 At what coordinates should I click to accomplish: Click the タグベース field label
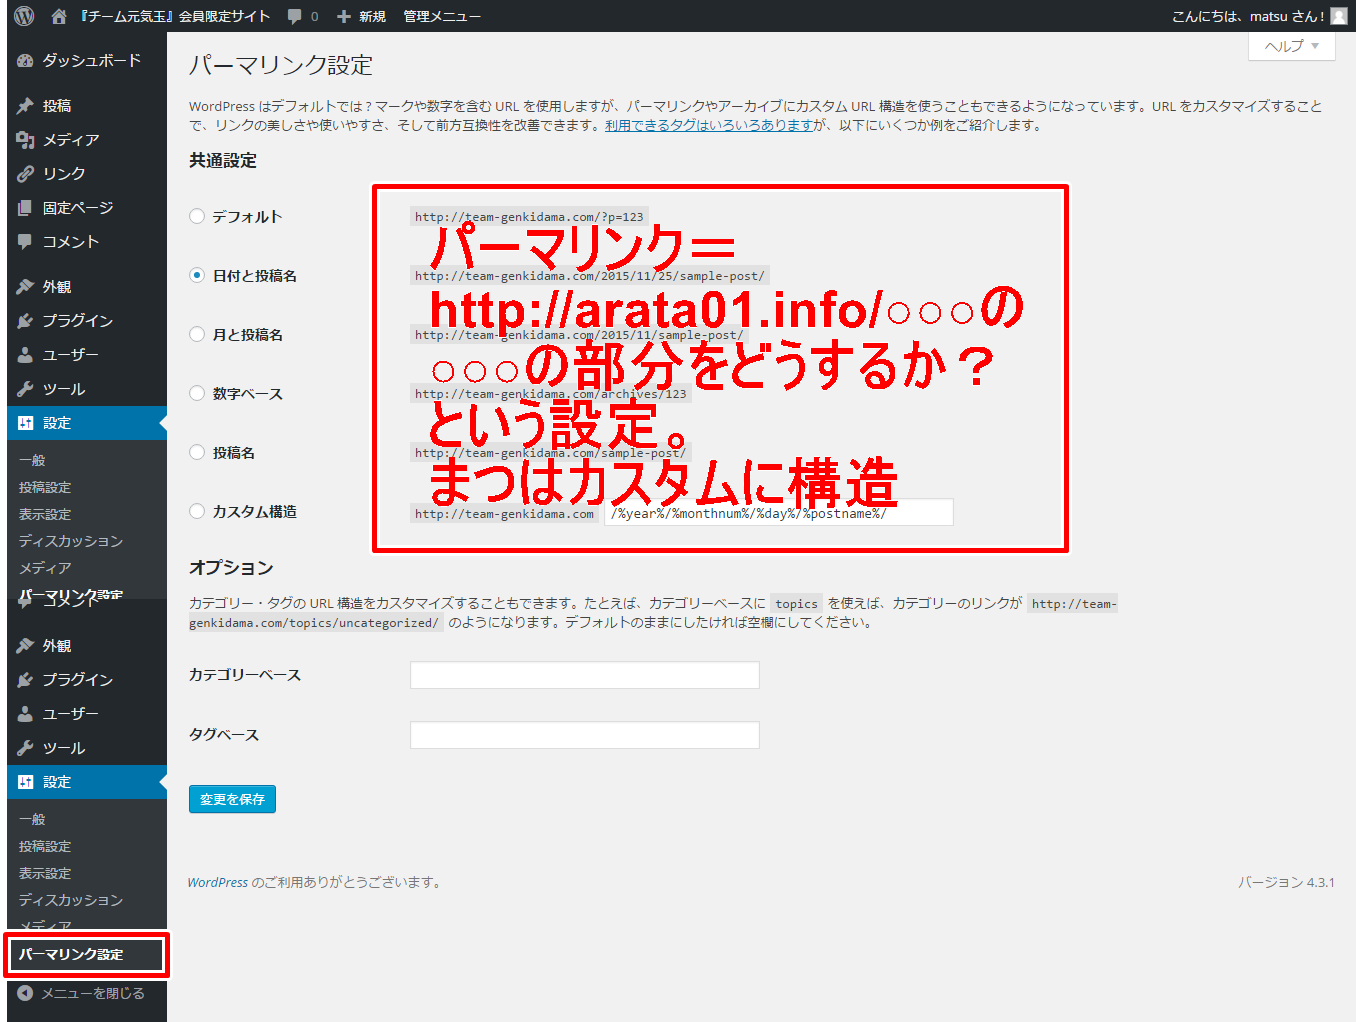pos(224,734)
